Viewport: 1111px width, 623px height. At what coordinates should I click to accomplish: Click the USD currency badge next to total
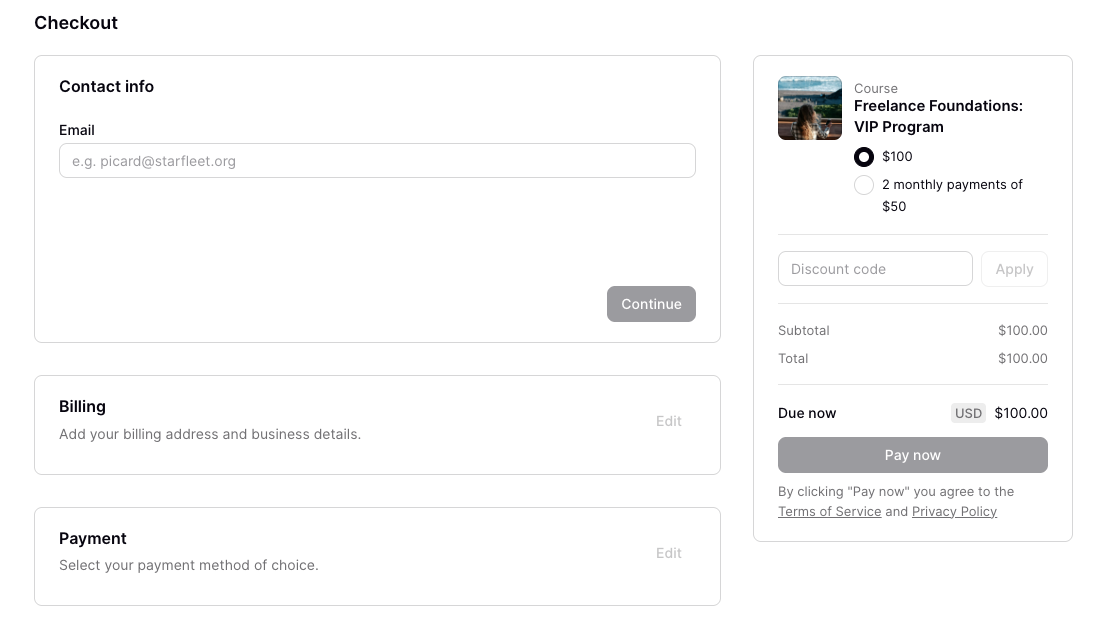point(968,413)
